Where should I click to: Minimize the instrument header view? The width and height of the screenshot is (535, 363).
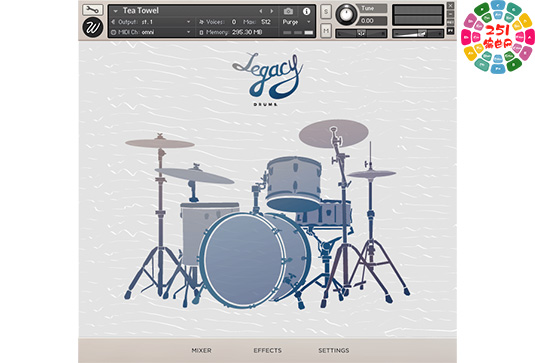pos(450,14)
